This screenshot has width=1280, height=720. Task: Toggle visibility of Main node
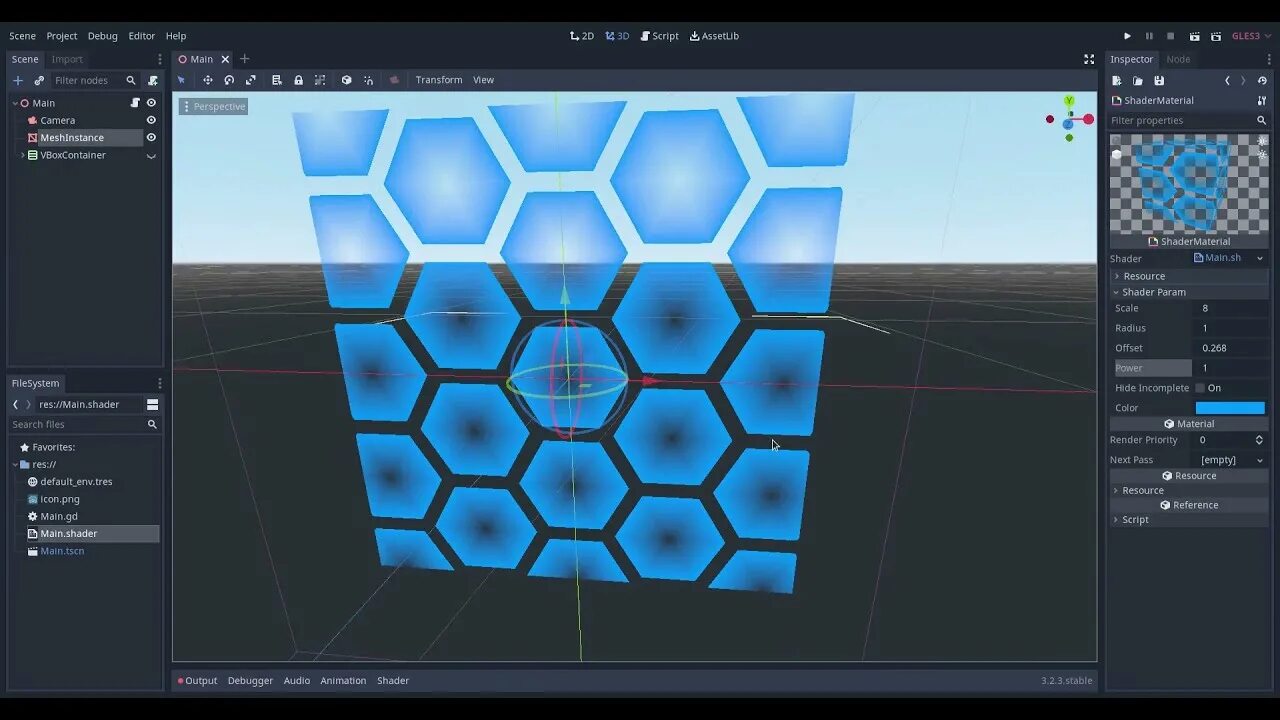point(152,103)
